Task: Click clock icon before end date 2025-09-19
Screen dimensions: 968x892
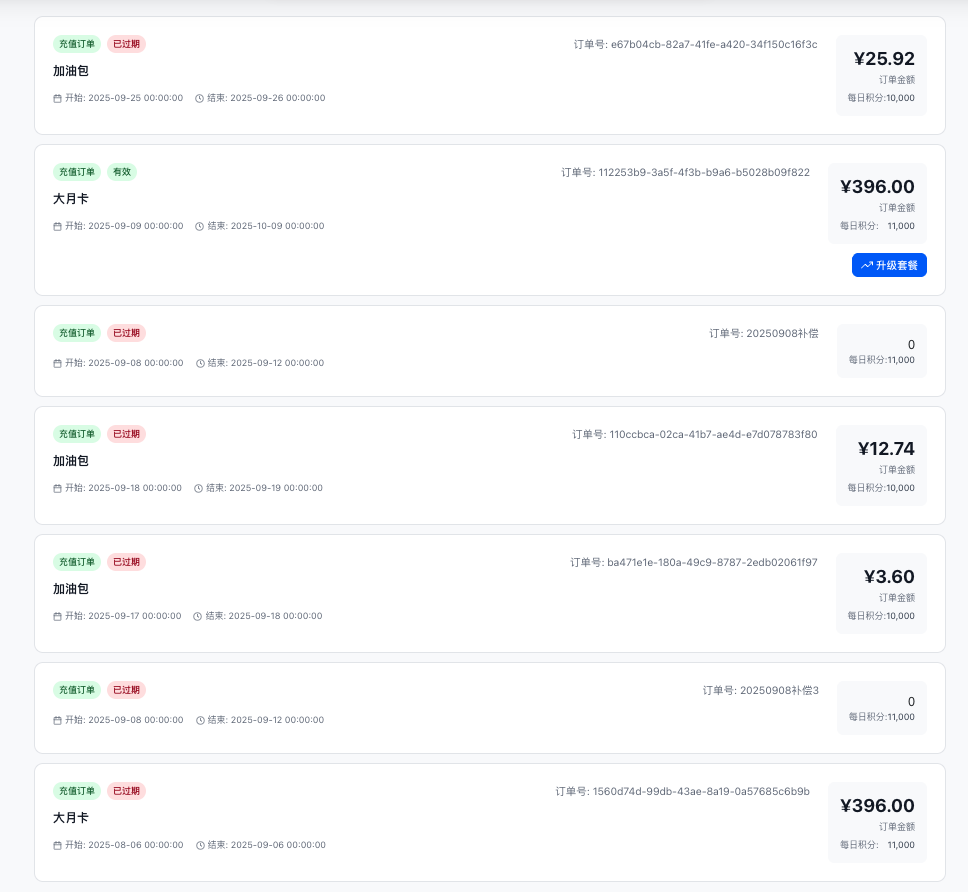Action: 198,488
